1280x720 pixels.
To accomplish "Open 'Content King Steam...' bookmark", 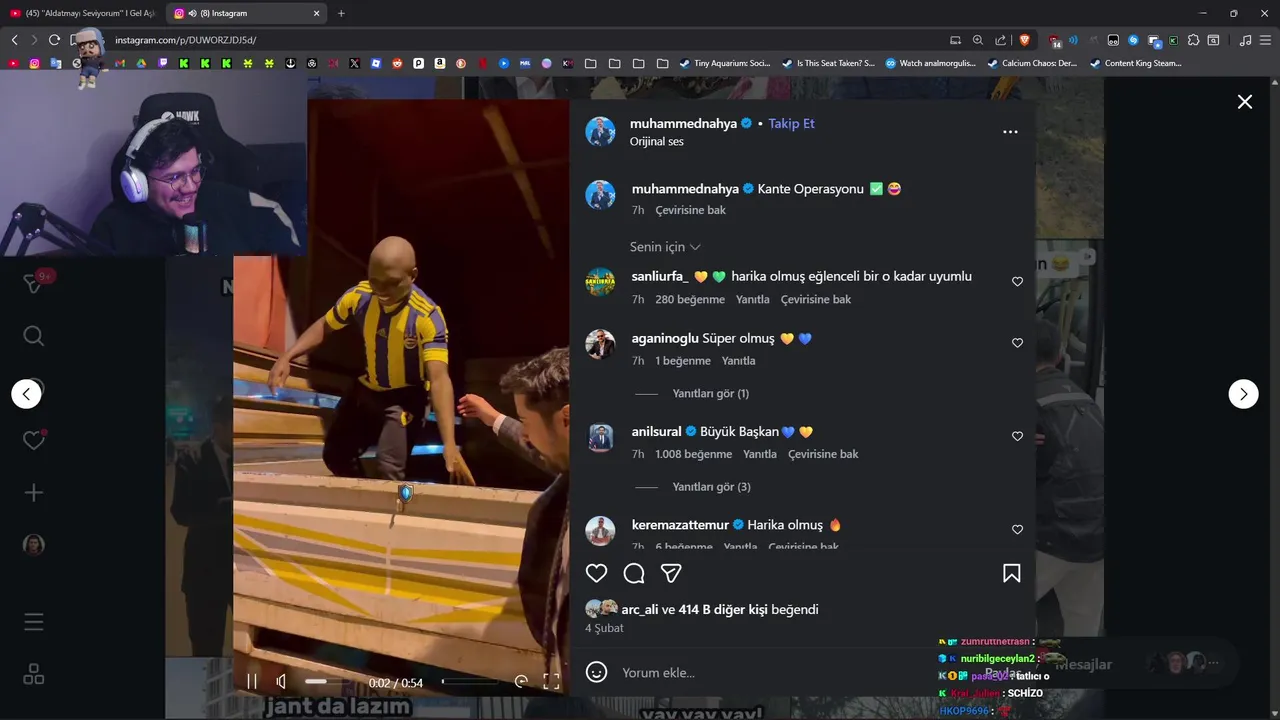I will 1135,63.
